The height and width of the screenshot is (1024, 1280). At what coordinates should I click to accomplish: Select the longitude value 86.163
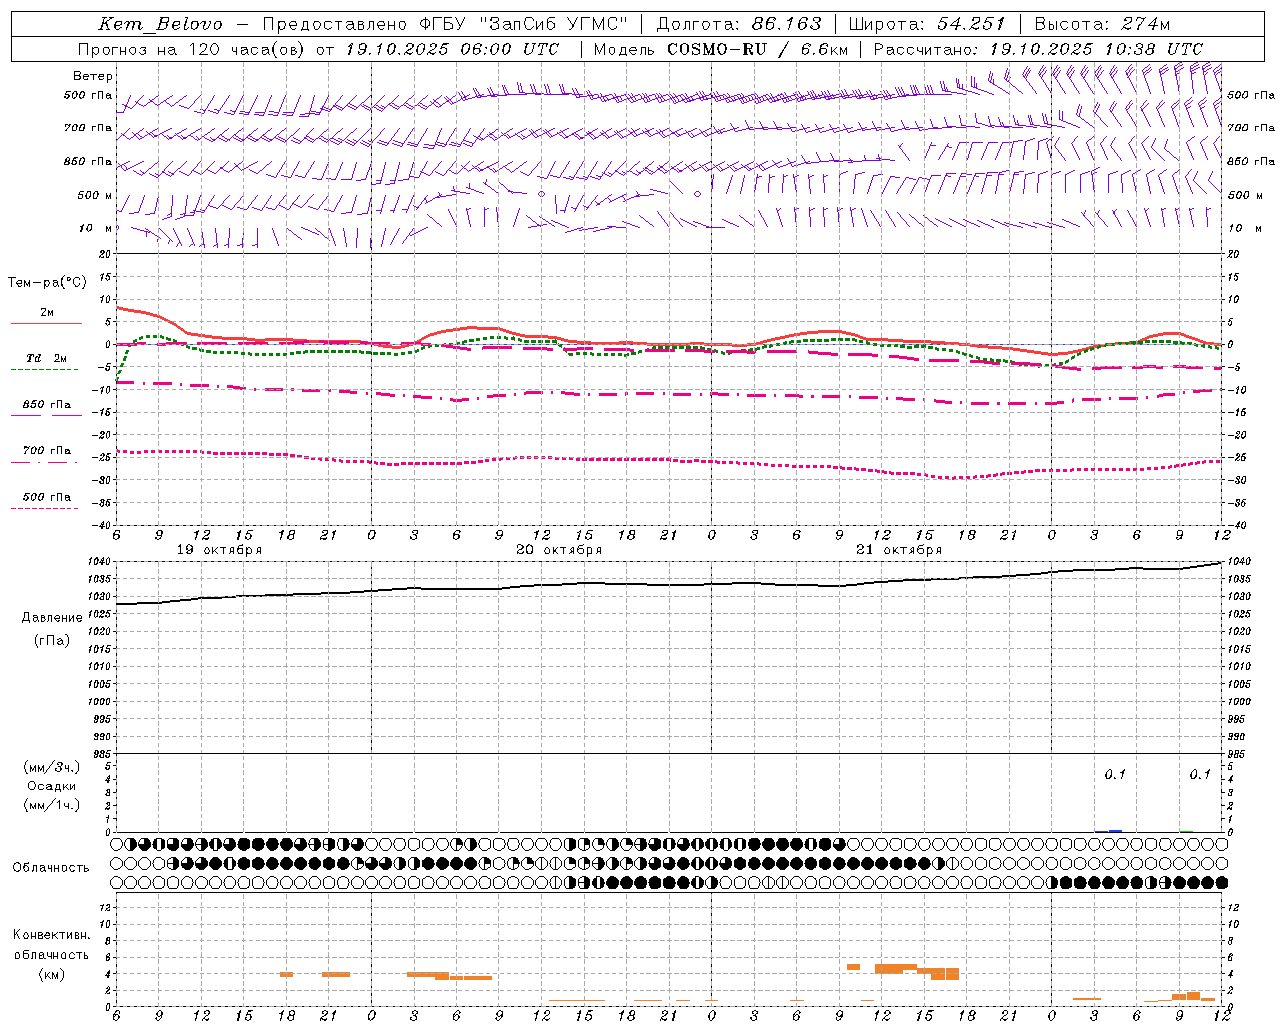[x=786, y=24]
